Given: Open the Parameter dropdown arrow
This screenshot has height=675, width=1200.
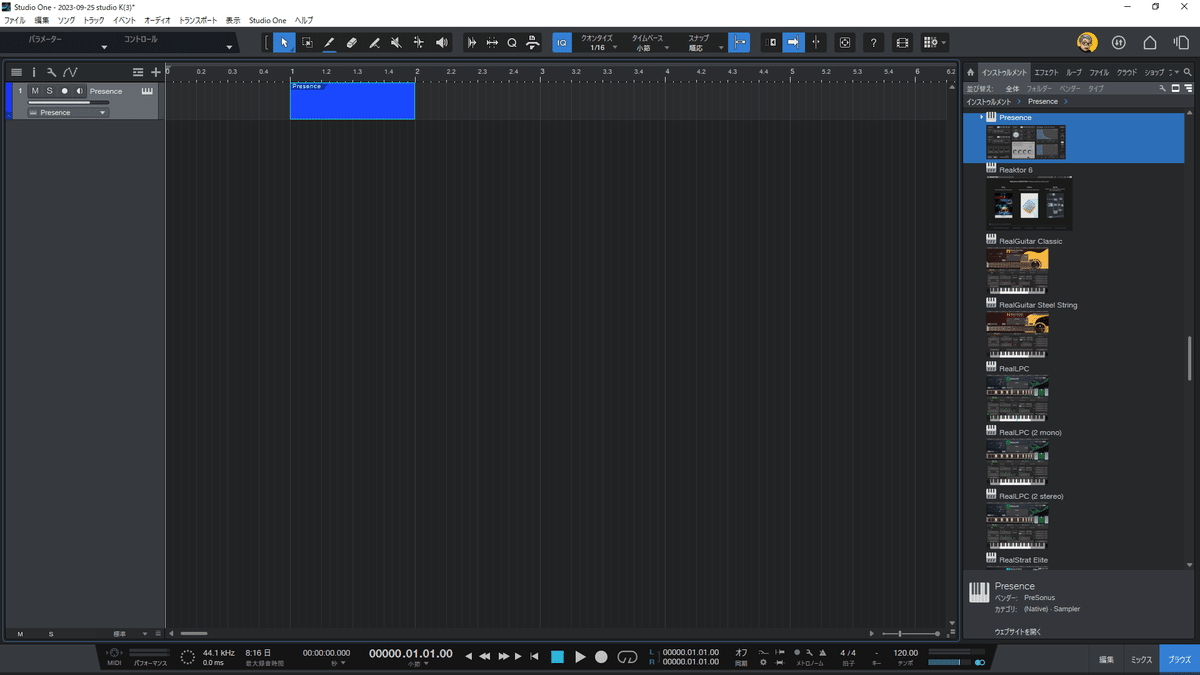Looking at the screenshot, I should pyautogui.click(x=104, y=47).
